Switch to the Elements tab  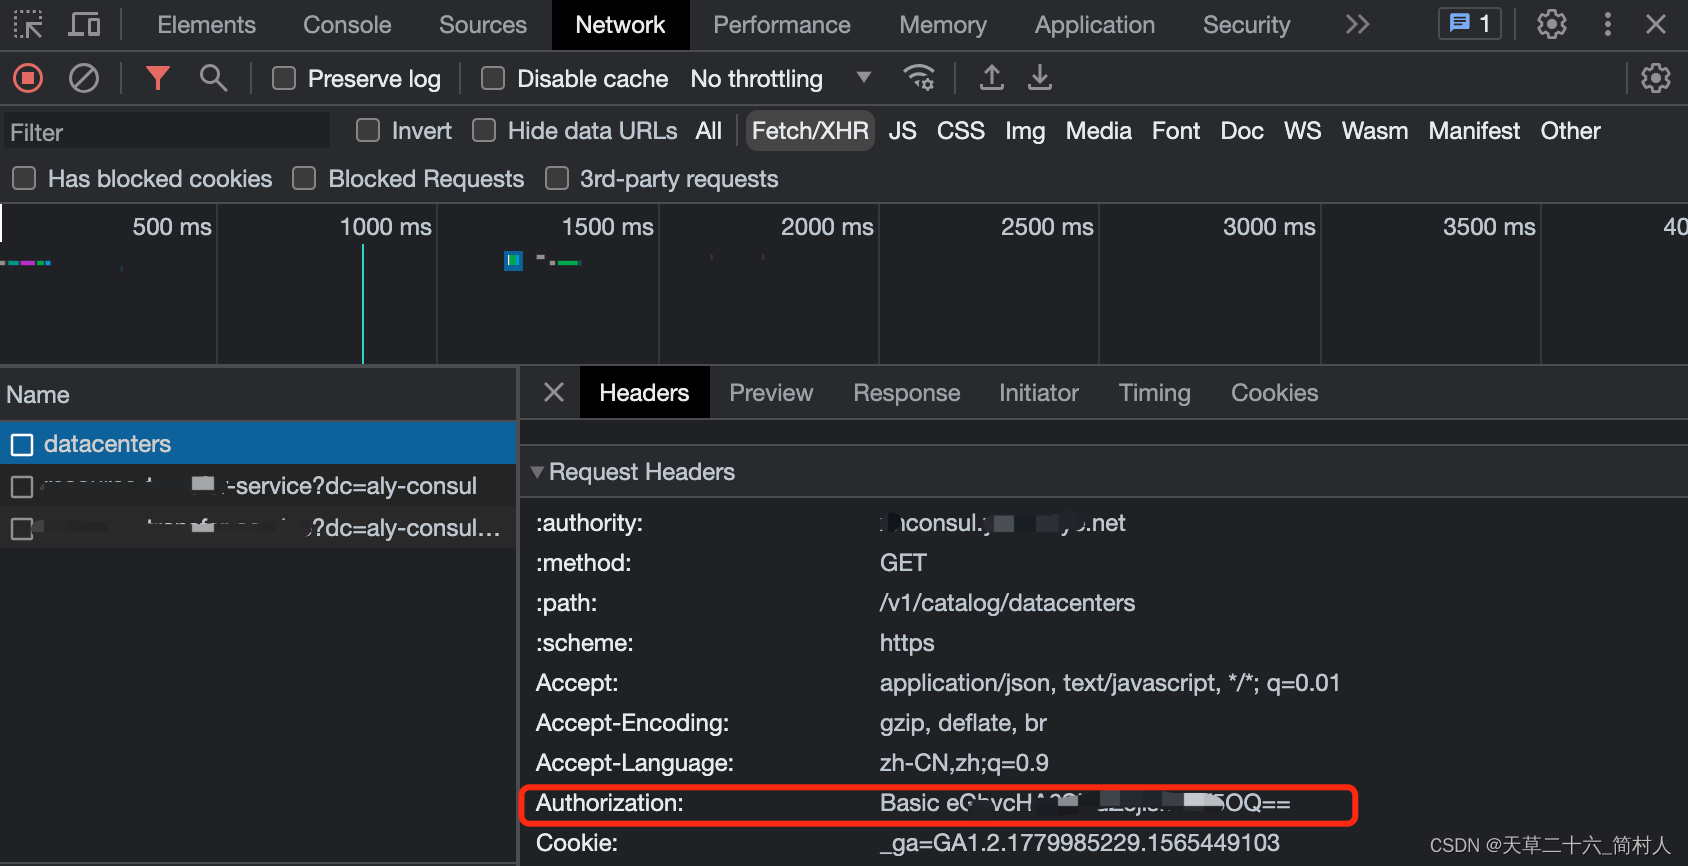(x=206, y=24)
